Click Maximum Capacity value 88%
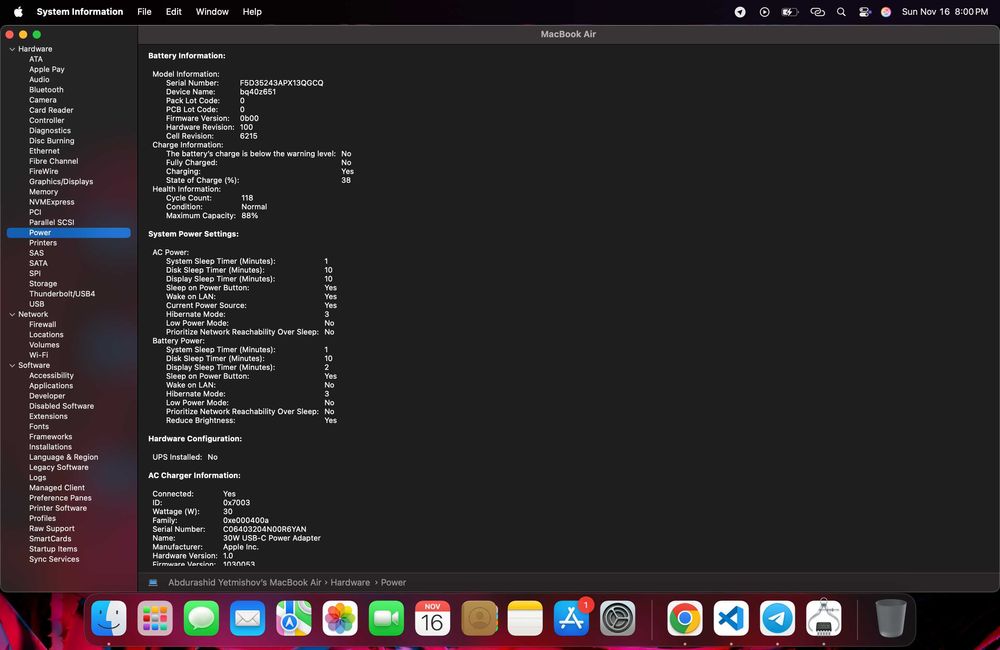The width and height of the screenshot is (1000, 650). point(249,216)
